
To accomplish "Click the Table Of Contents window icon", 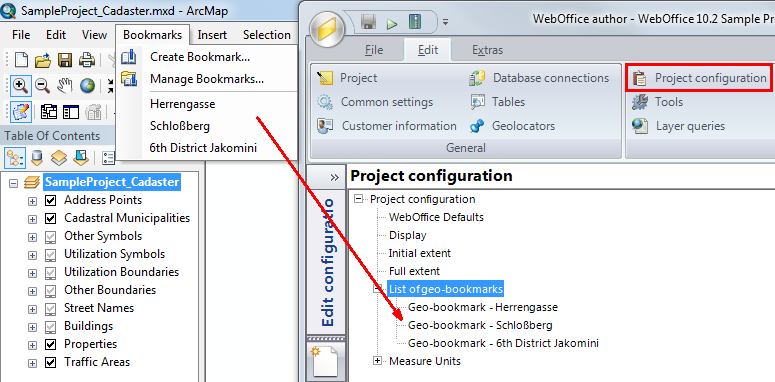I will click(71, 112).
